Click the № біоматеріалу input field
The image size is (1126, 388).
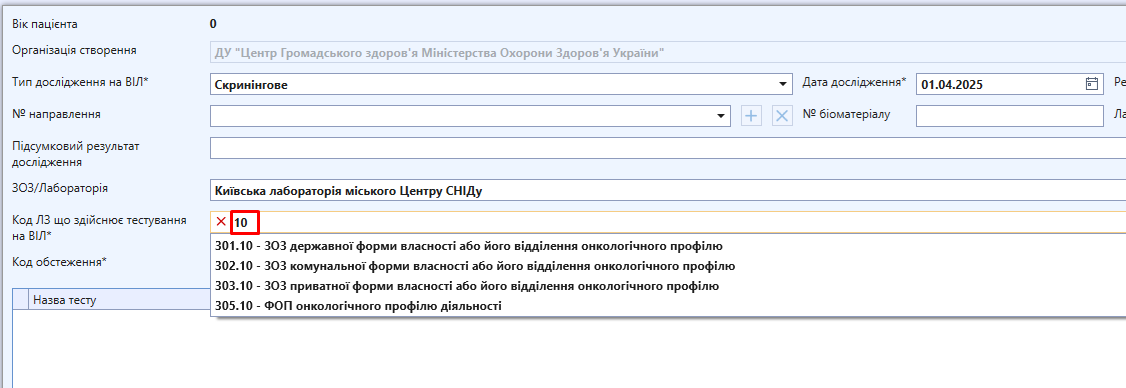coord(1010,116)
